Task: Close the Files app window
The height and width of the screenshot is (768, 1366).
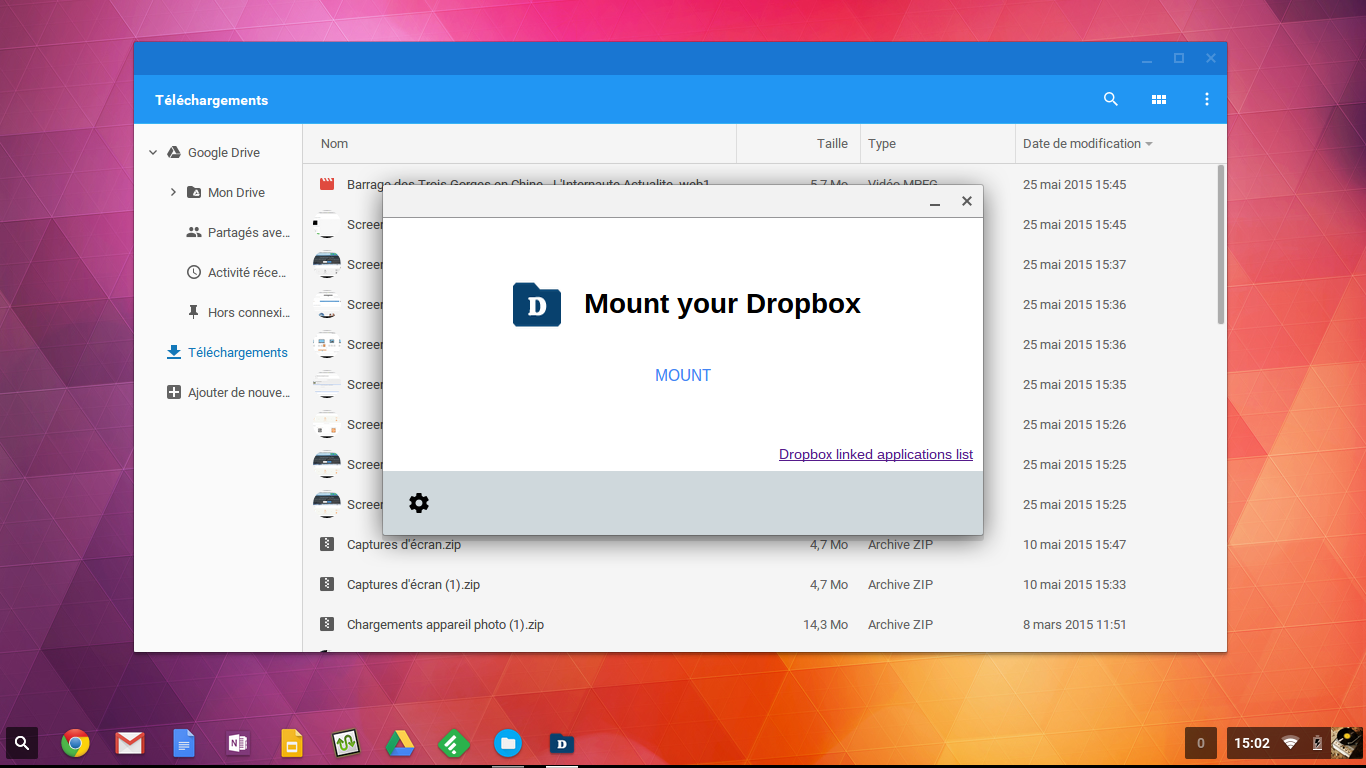Action: pyautogui.click(x=1211, y=59)
